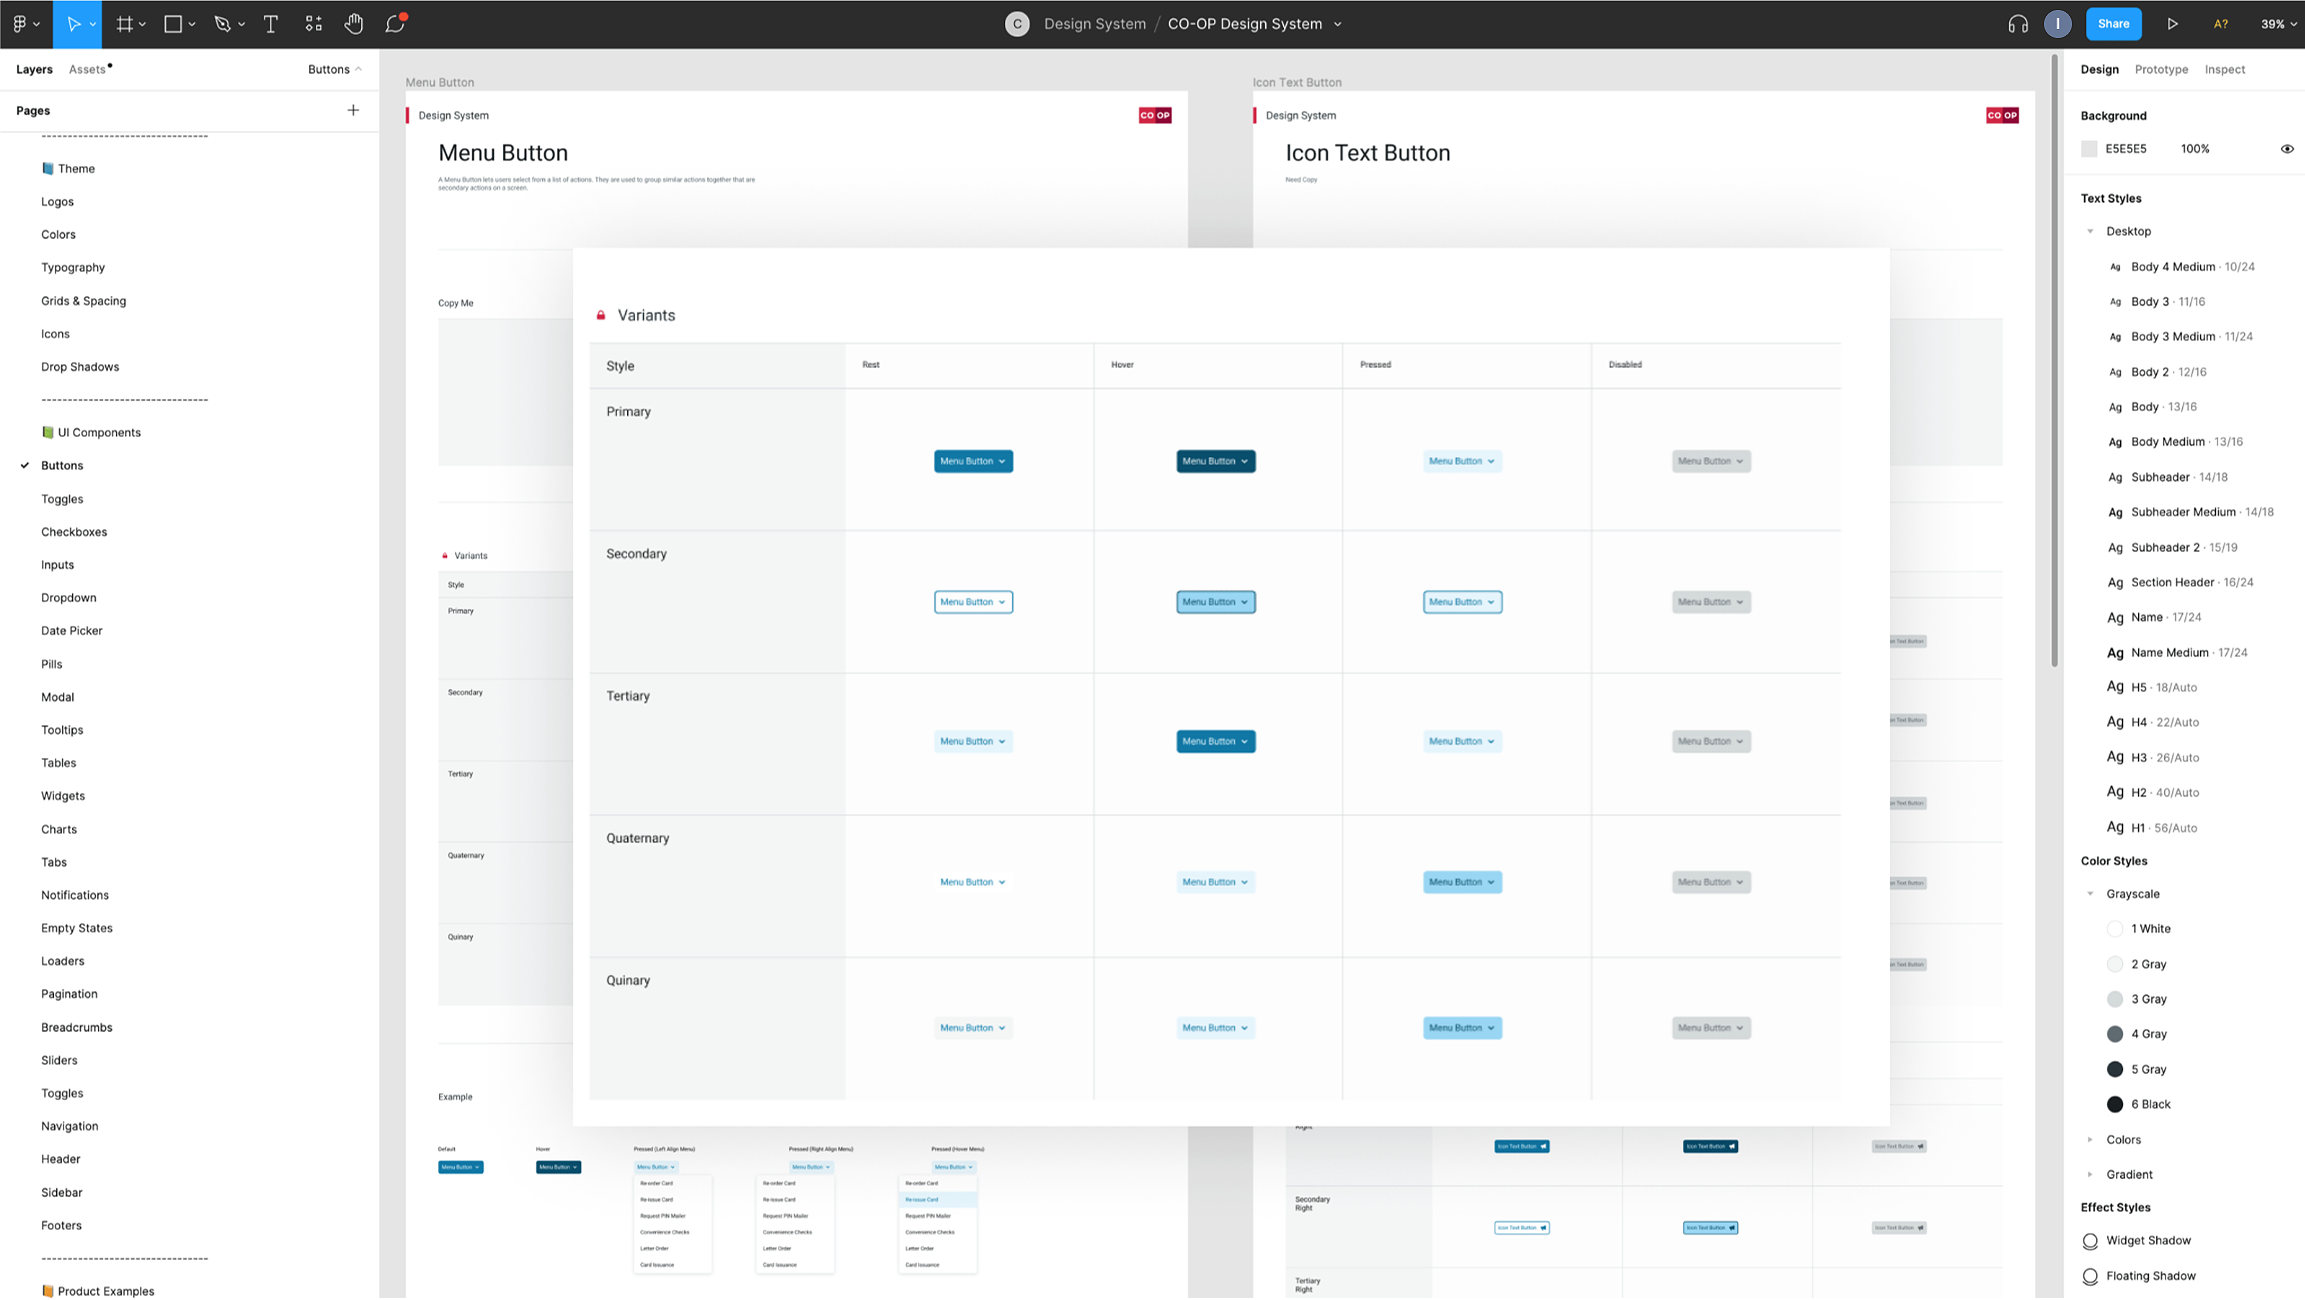Click the Share button

[2113, 24]
